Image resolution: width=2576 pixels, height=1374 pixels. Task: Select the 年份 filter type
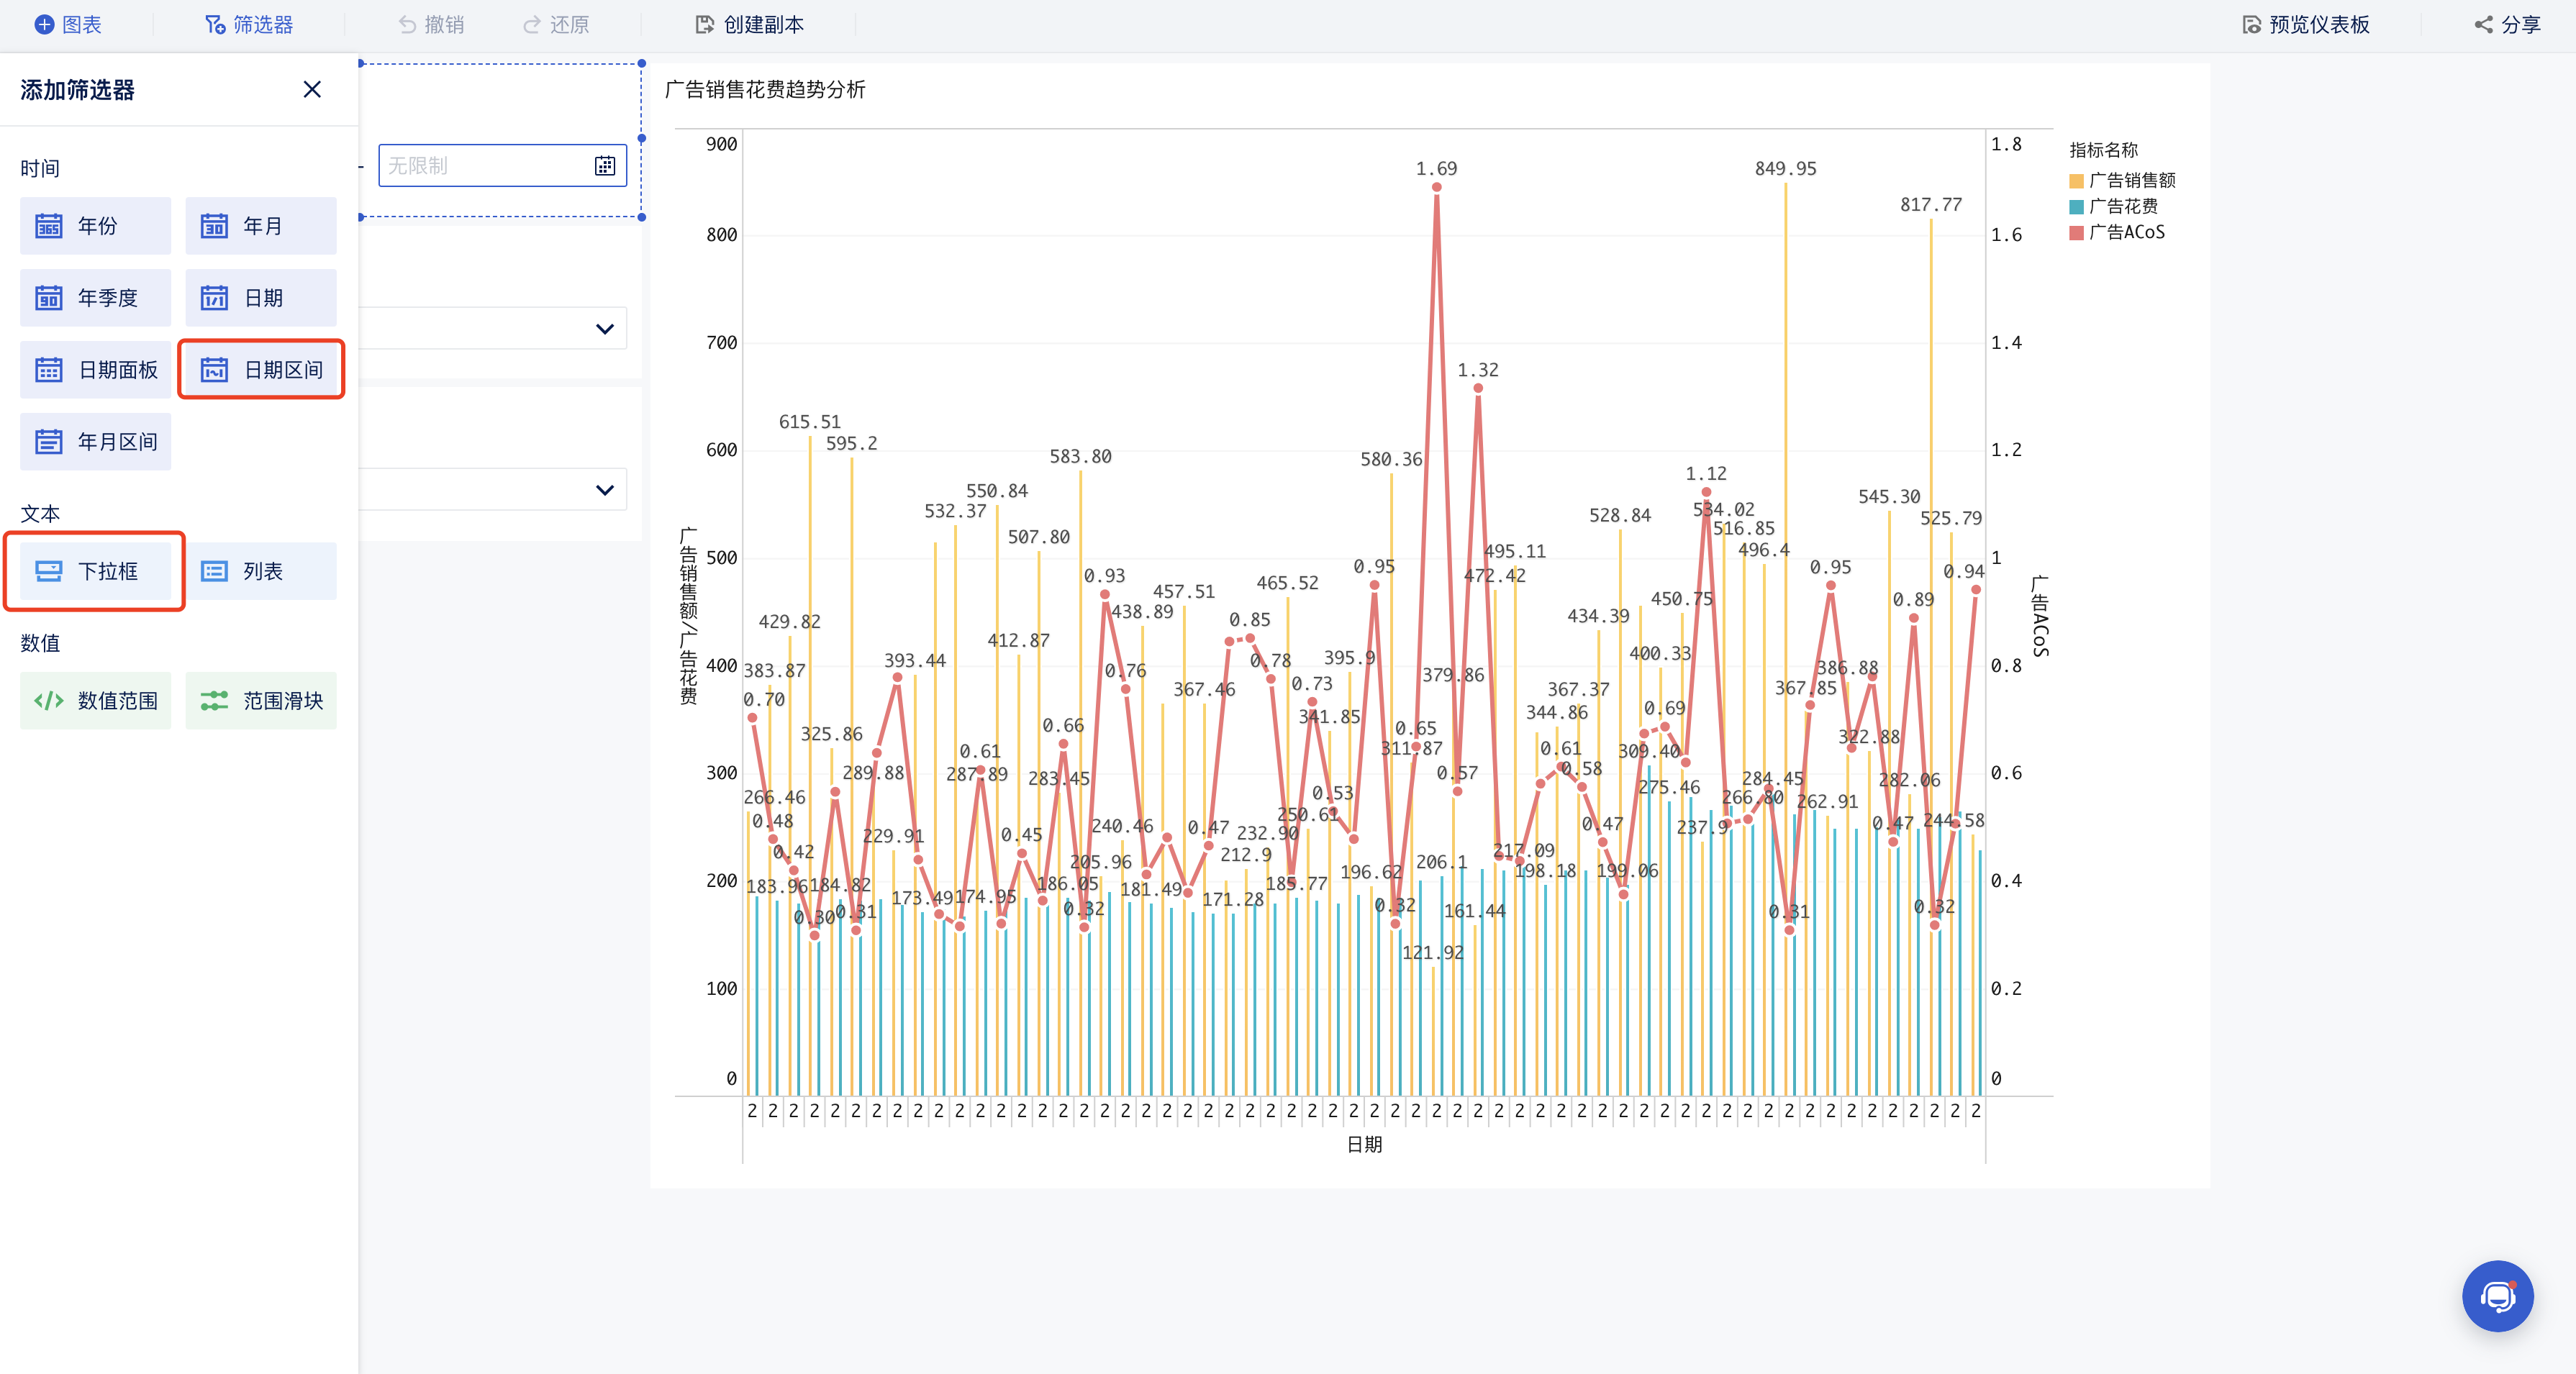(x=95, y=226)
